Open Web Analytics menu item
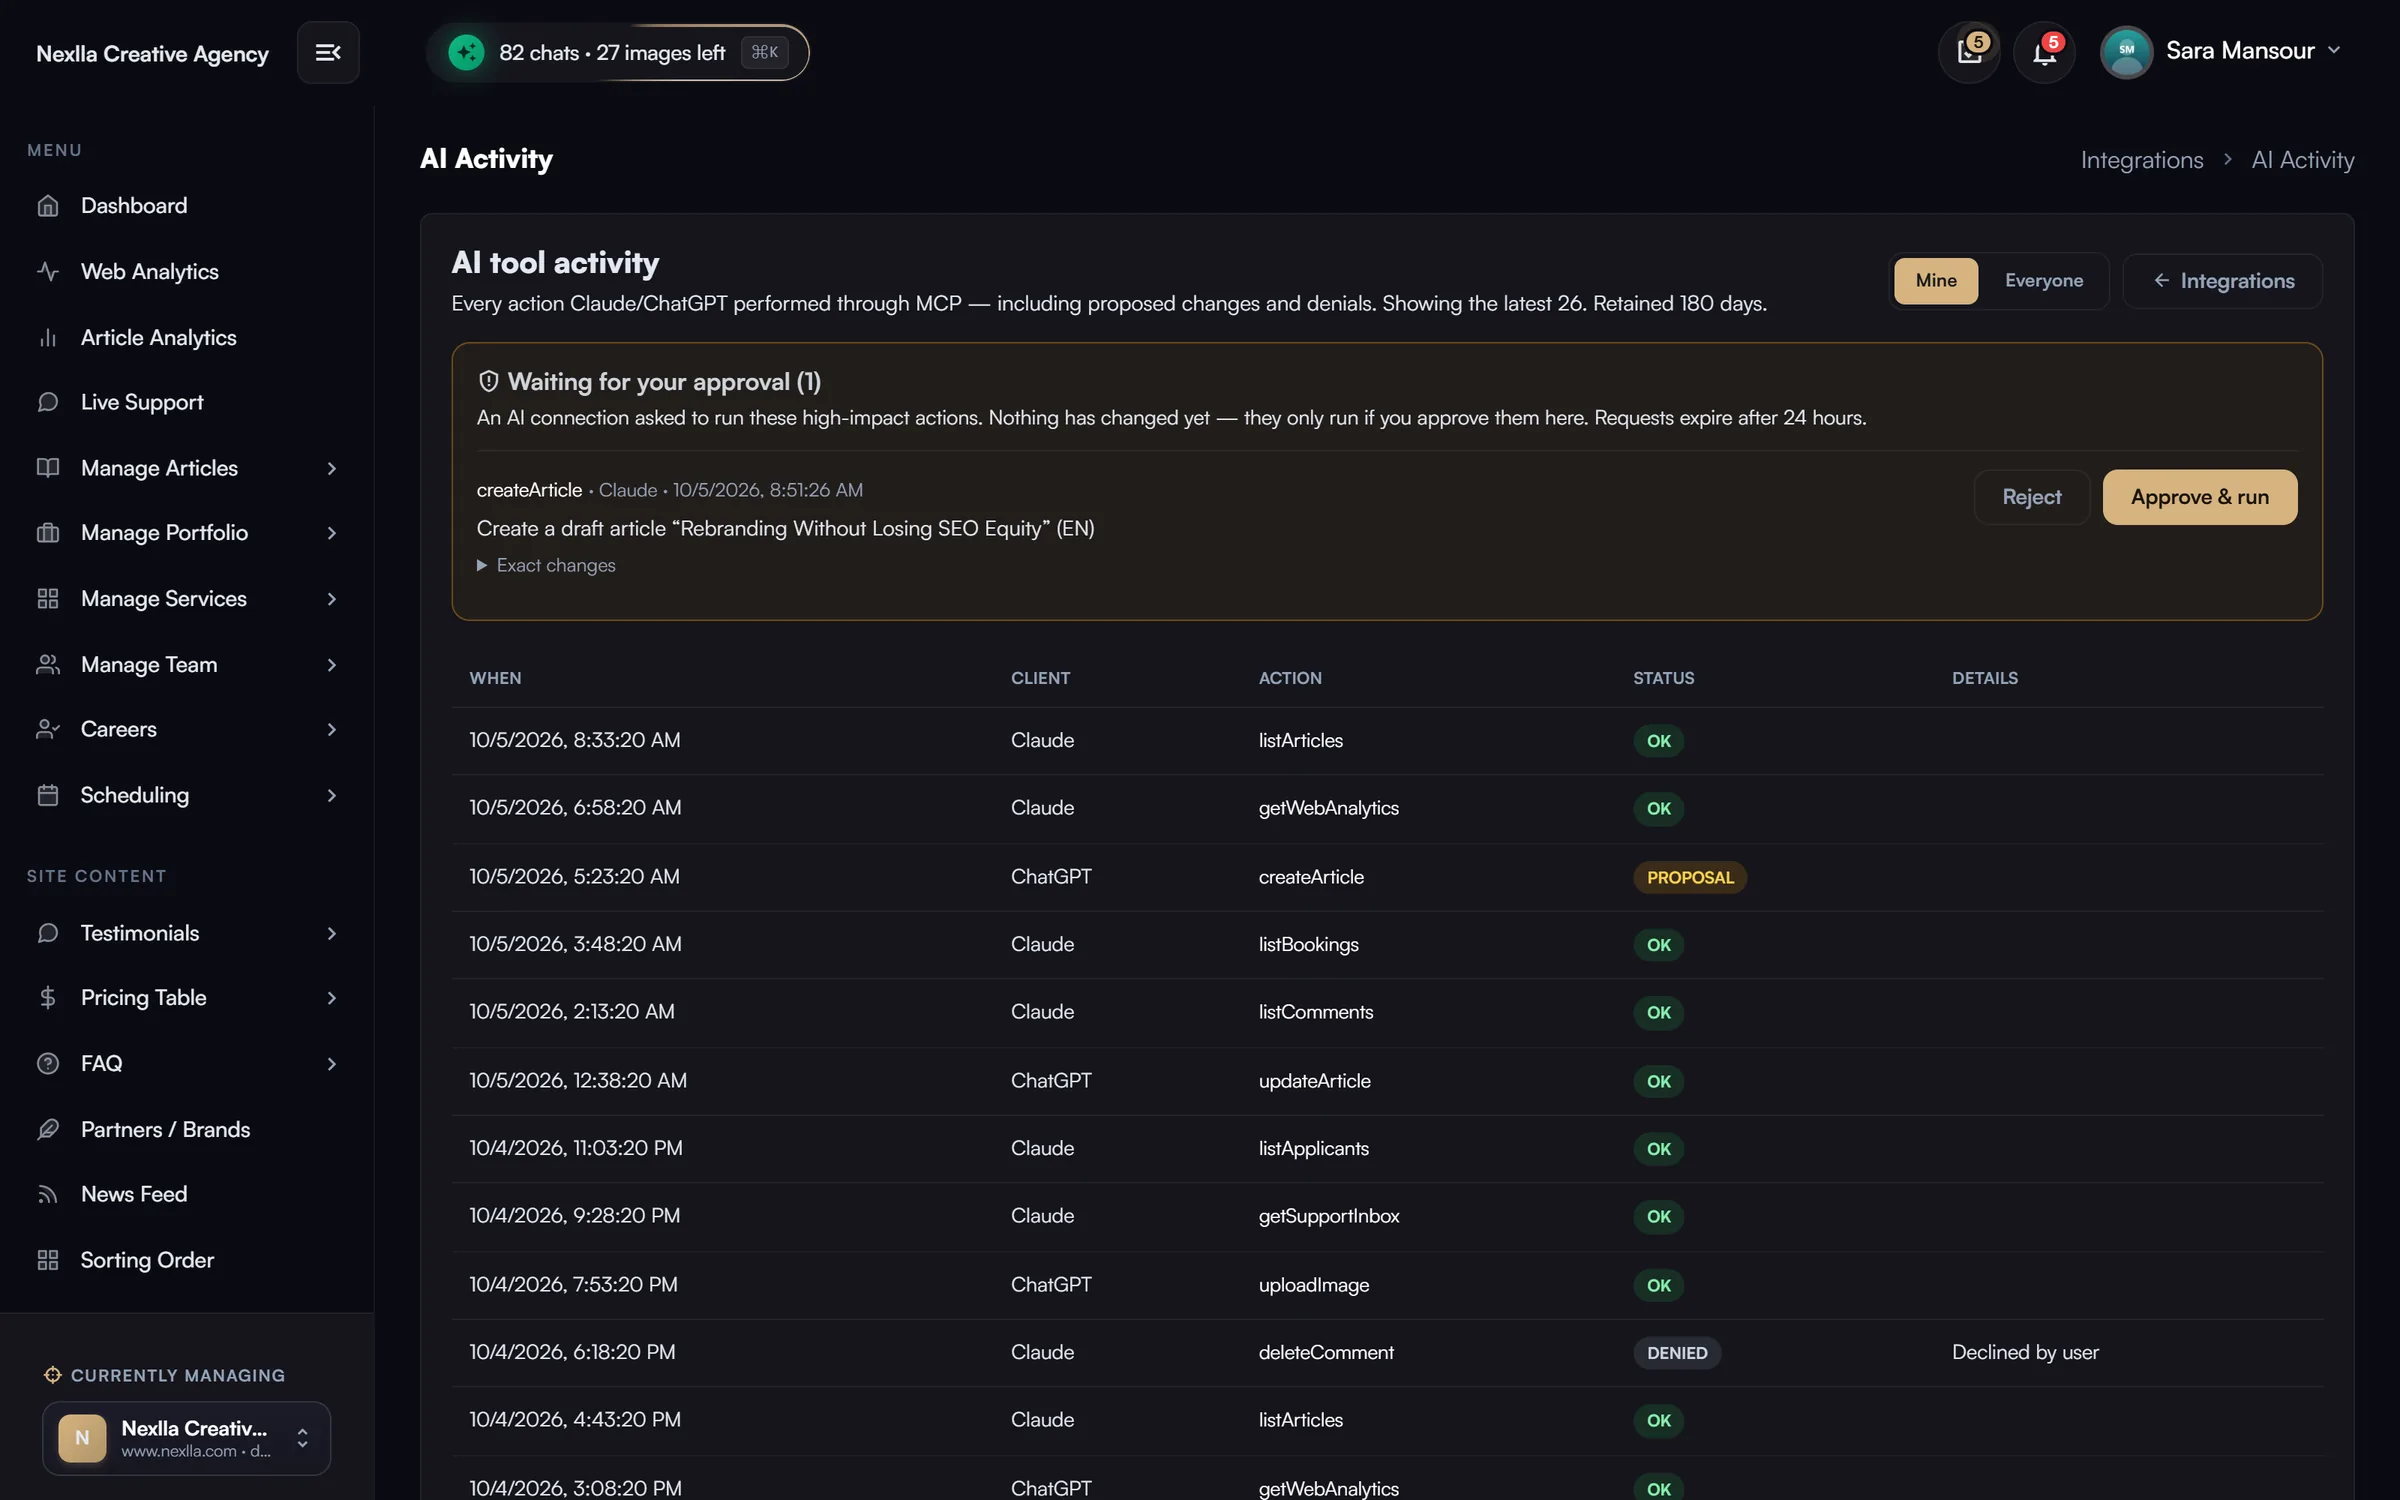 pyautogui.click(x=187, y=272)
